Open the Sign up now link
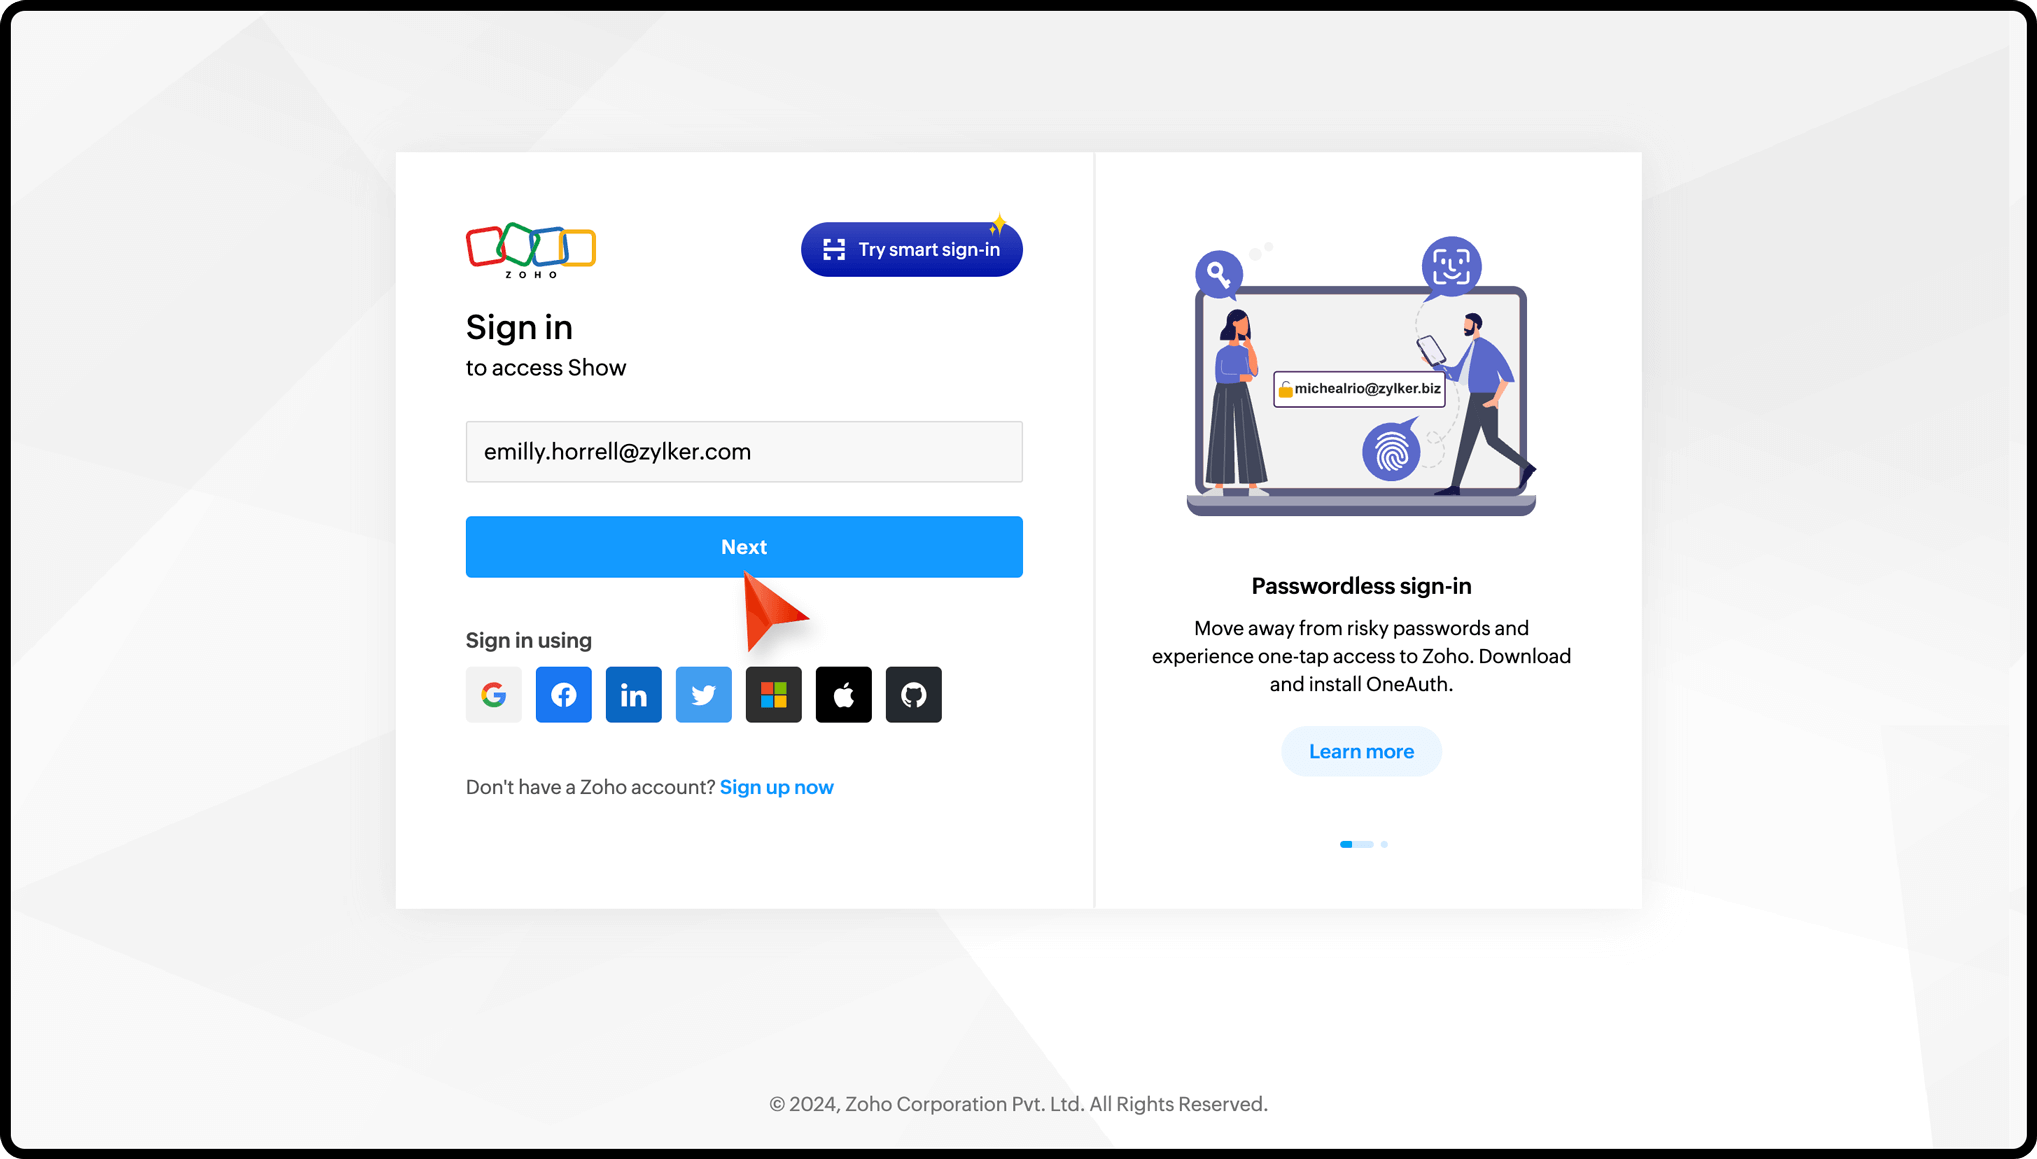 click(776, 787)
